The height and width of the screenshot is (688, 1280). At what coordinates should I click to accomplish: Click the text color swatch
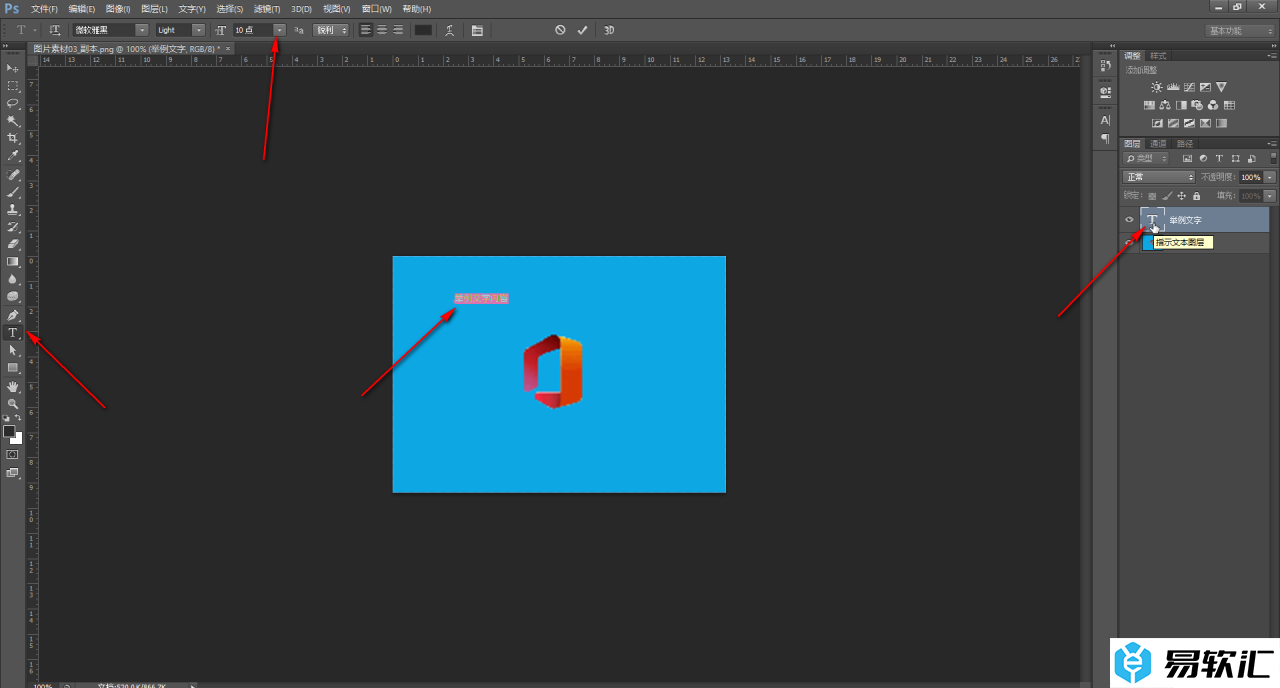(x=423, y=30)
